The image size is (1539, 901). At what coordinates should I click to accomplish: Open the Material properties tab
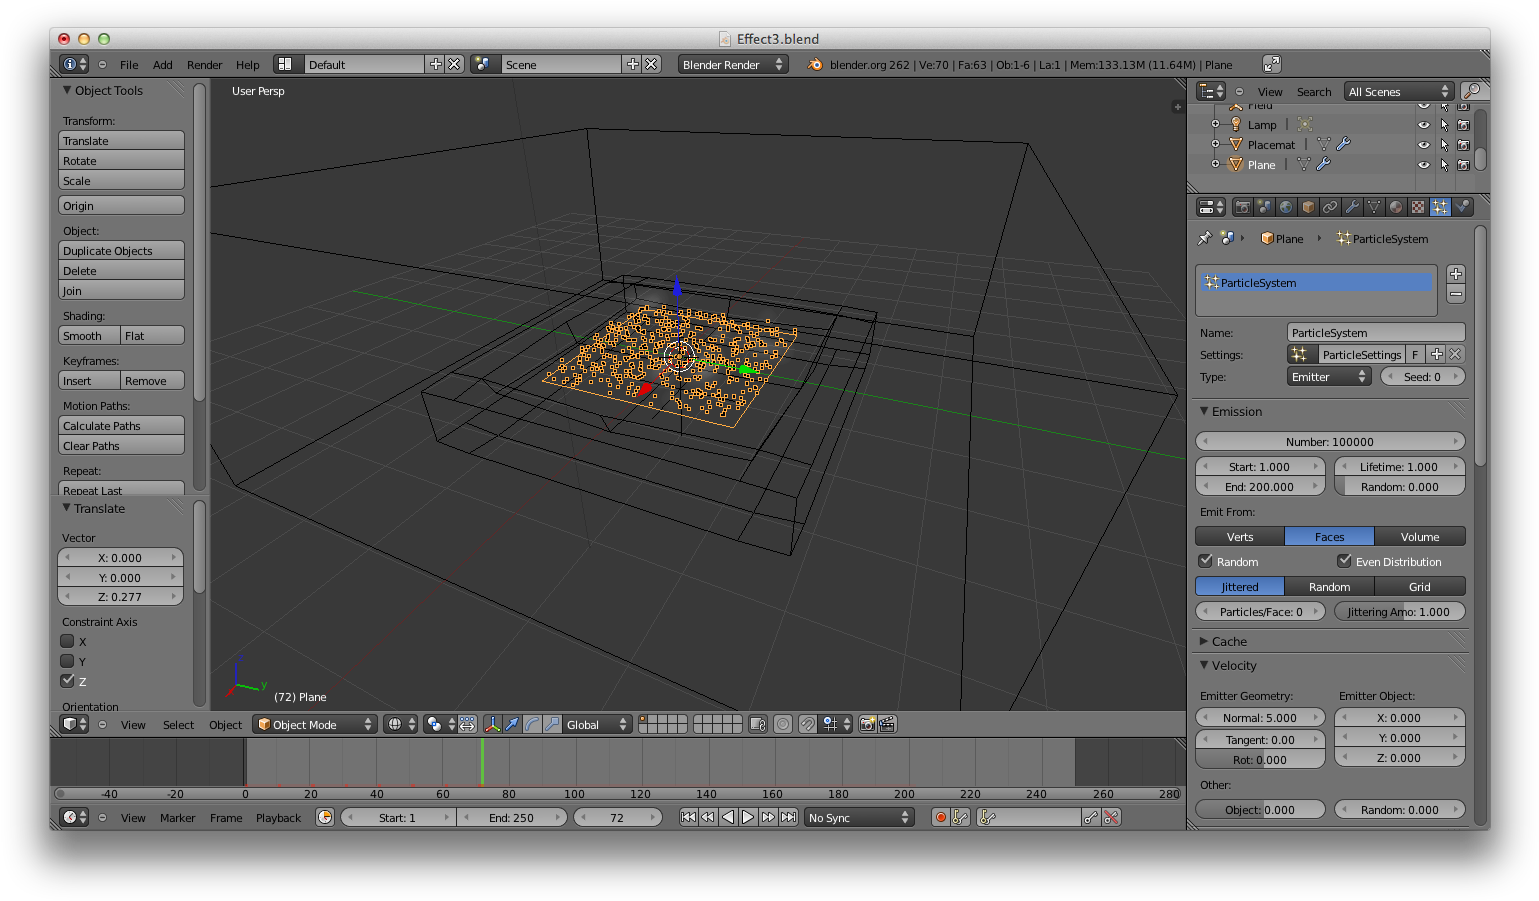(1395, 206)
